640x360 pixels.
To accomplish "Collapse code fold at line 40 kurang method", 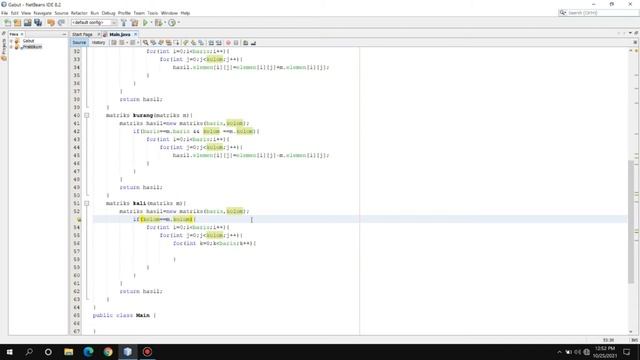I will pos(87,116).
